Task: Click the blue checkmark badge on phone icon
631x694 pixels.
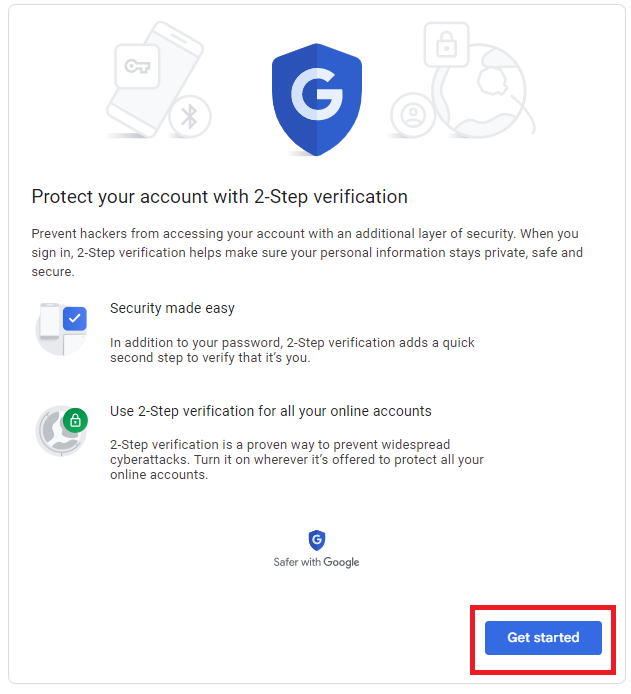Action: coord(75,318)
